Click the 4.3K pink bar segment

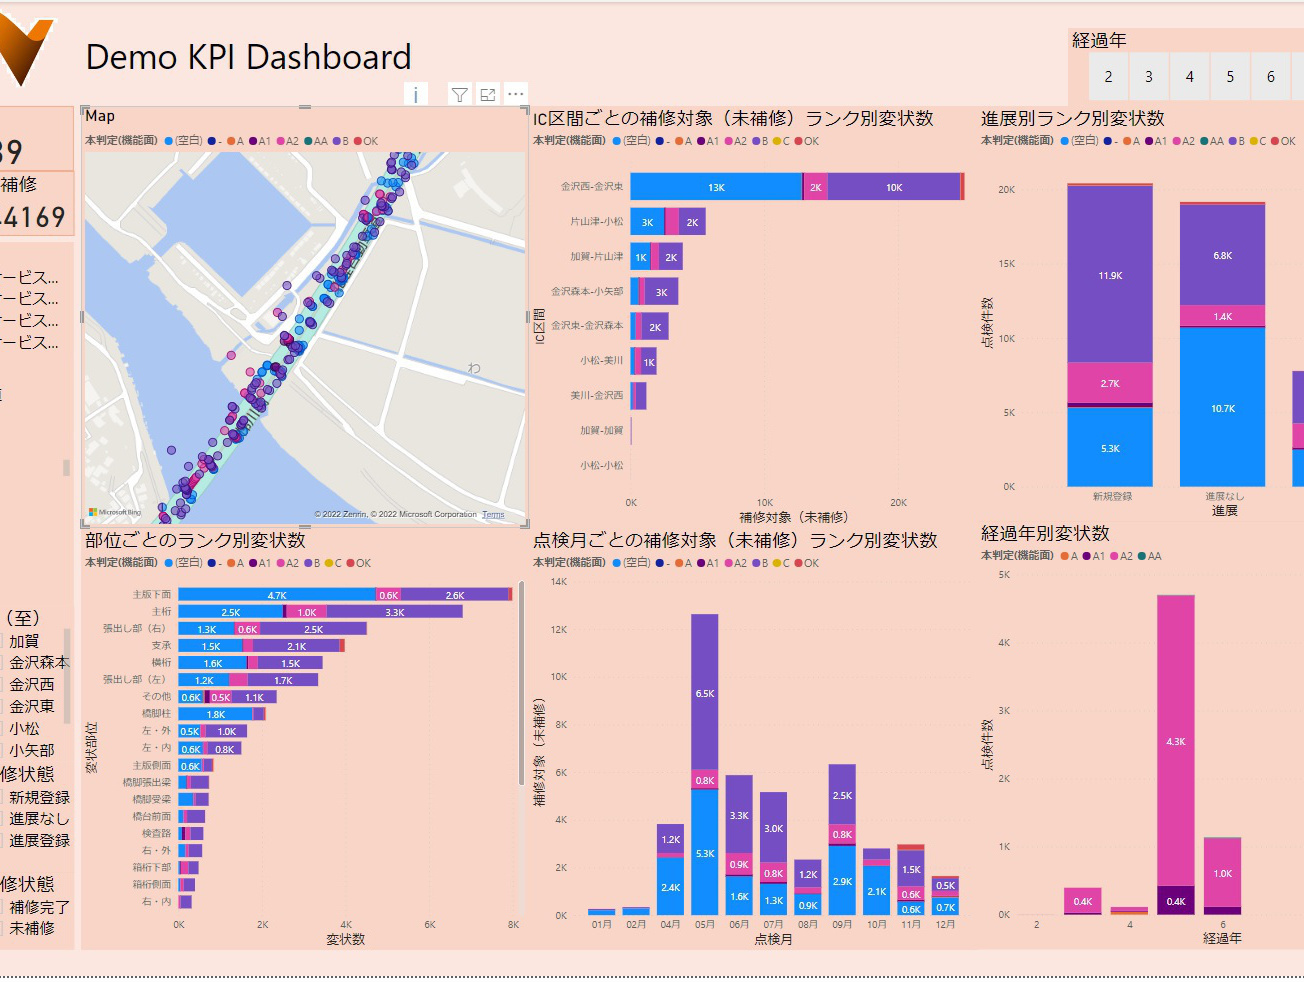(1176, 741)
